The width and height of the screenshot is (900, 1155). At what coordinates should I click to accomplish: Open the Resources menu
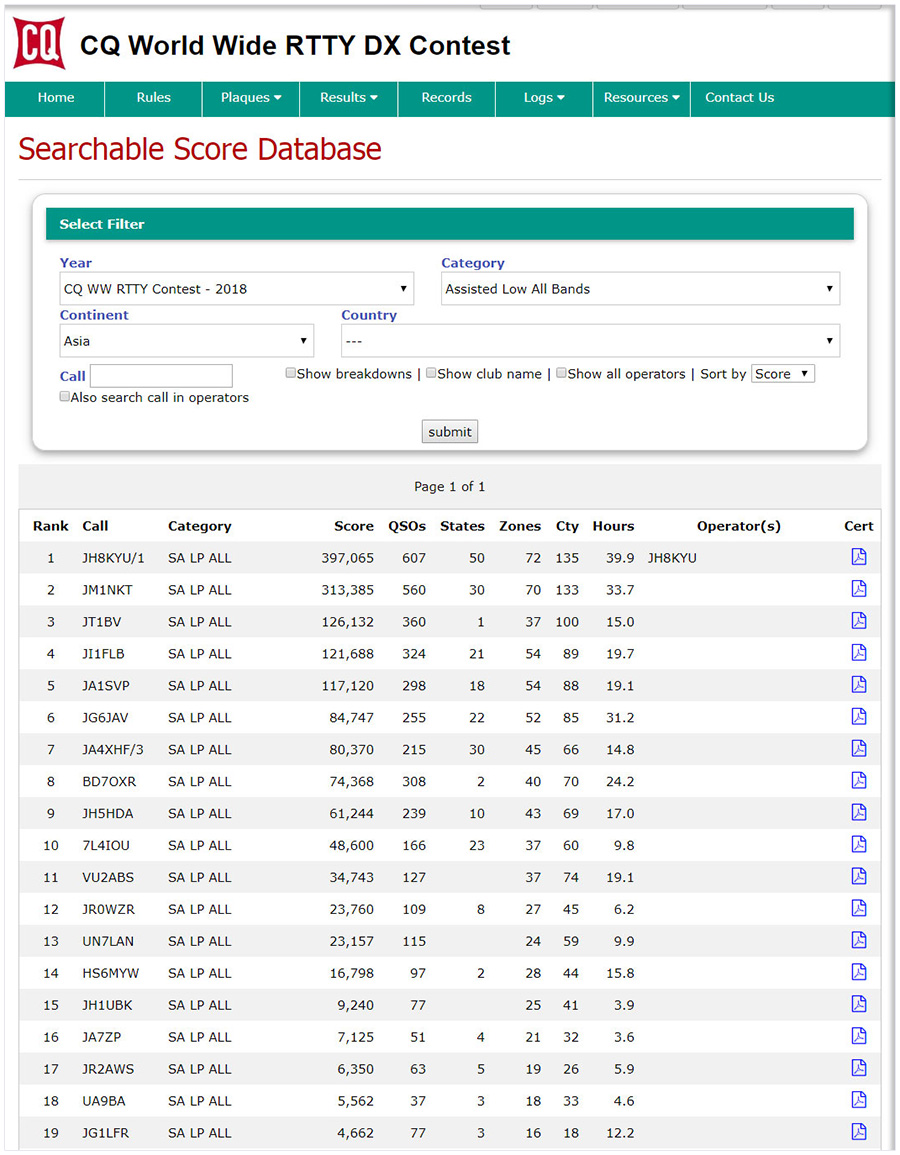641,98
